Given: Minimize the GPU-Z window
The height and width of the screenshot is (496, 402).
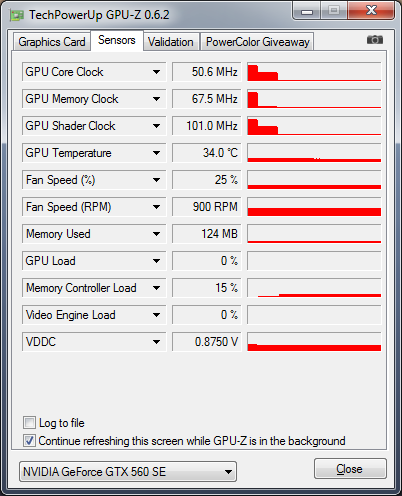Looking at the screenshot, I should pyautogui.click(x=307, y=11).
